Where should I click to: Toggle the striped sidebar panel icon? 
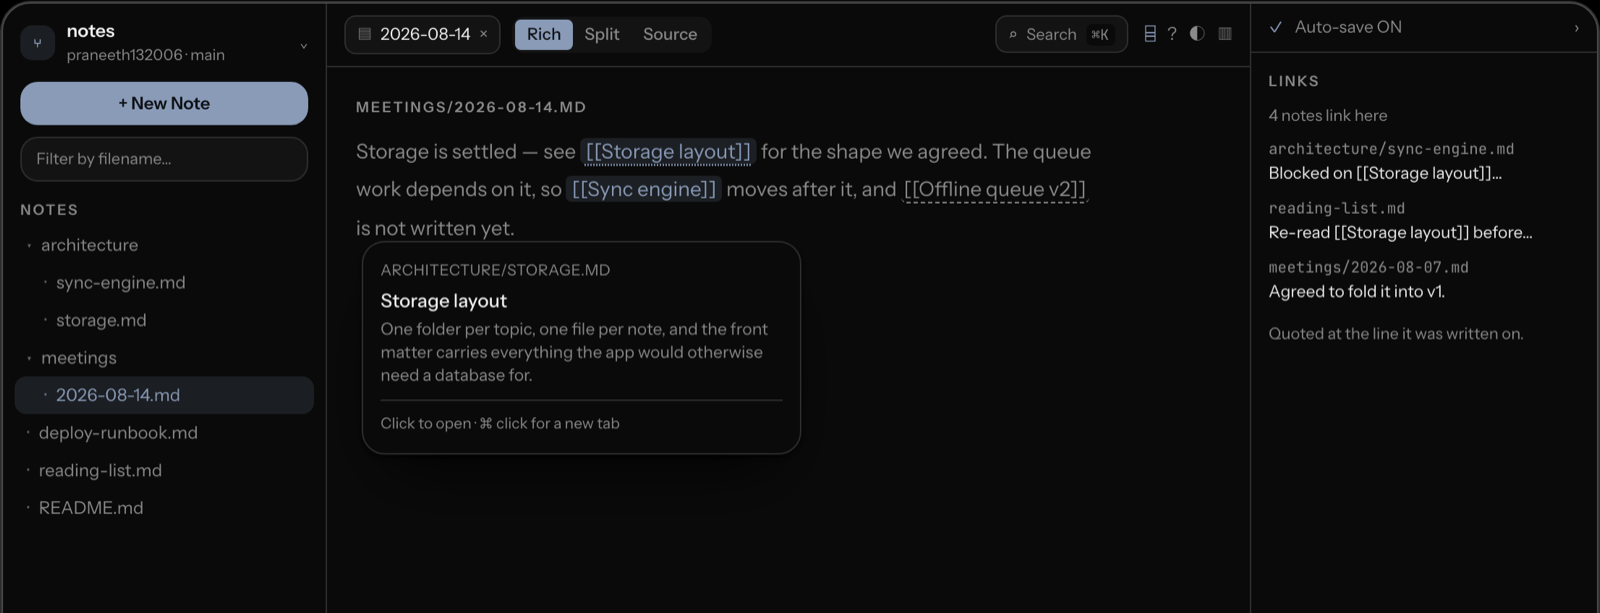coord(1225,34)
